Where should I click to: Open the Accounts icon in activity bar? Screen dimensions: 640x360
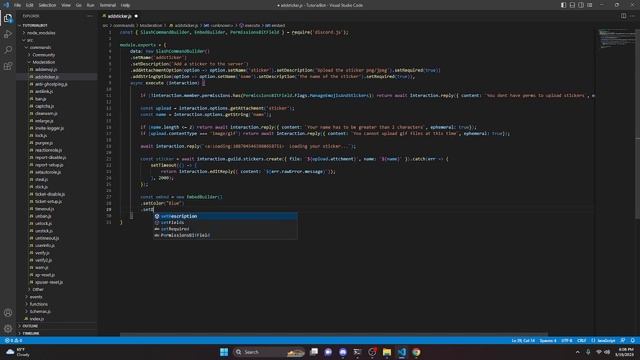8,313
